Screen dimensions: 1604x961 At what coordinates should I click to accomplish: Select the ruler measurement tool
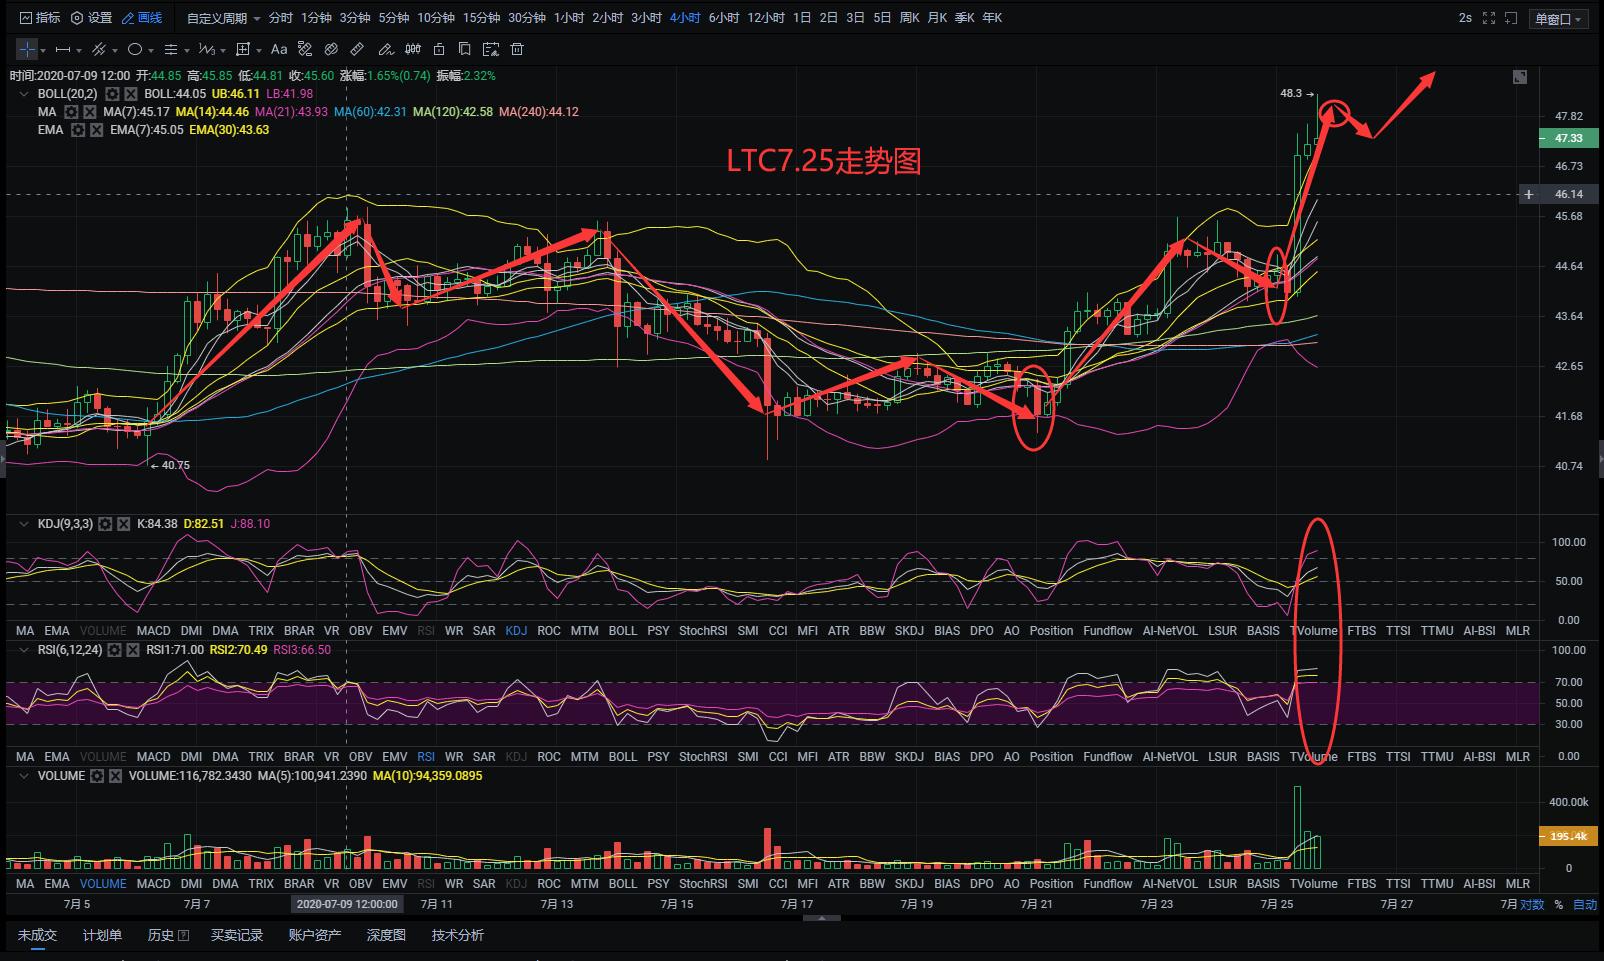pyautogui.click(x=357, y=49)
